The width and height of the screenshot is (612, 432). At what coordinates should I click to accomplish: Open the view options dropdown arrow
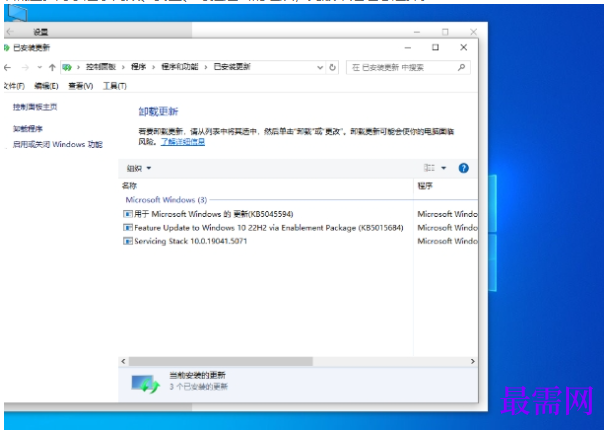444,168
